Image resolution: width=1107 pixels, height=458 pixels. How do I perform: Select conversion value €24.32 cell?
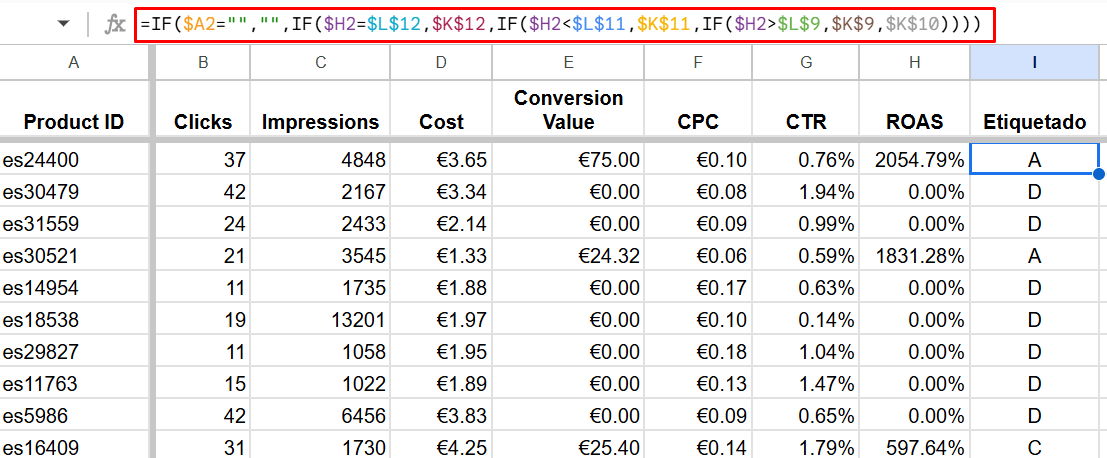click(568, 255)
